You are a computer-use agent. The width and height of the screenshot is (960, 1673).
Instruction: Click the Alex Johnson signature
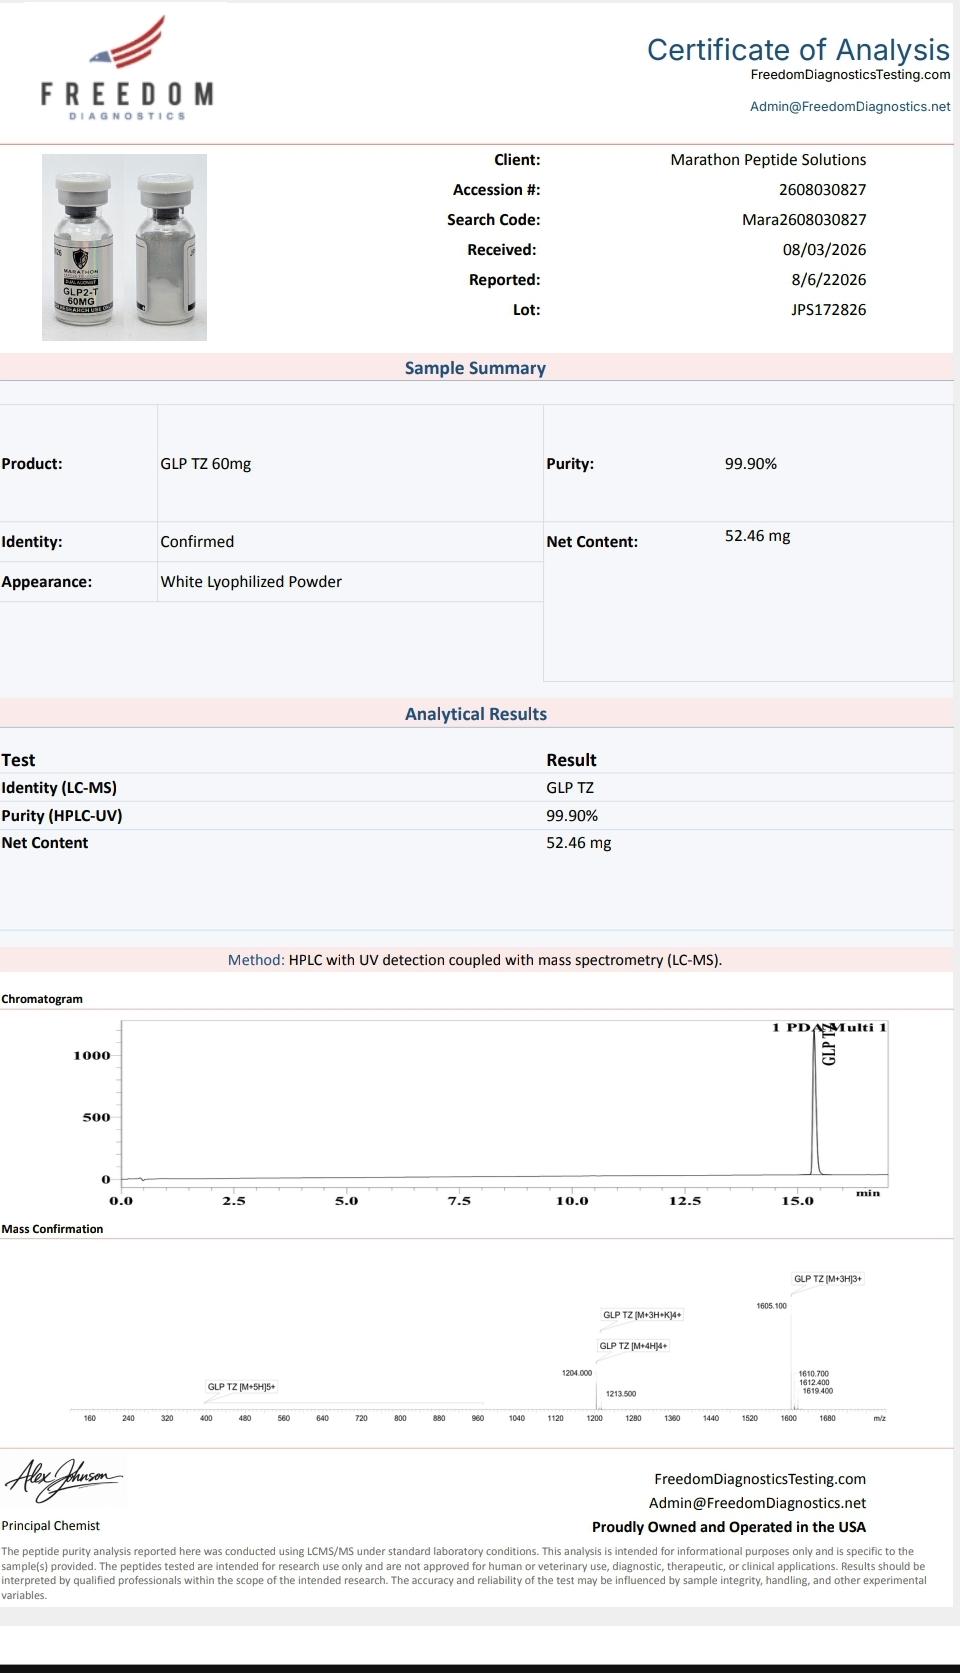64,1479
